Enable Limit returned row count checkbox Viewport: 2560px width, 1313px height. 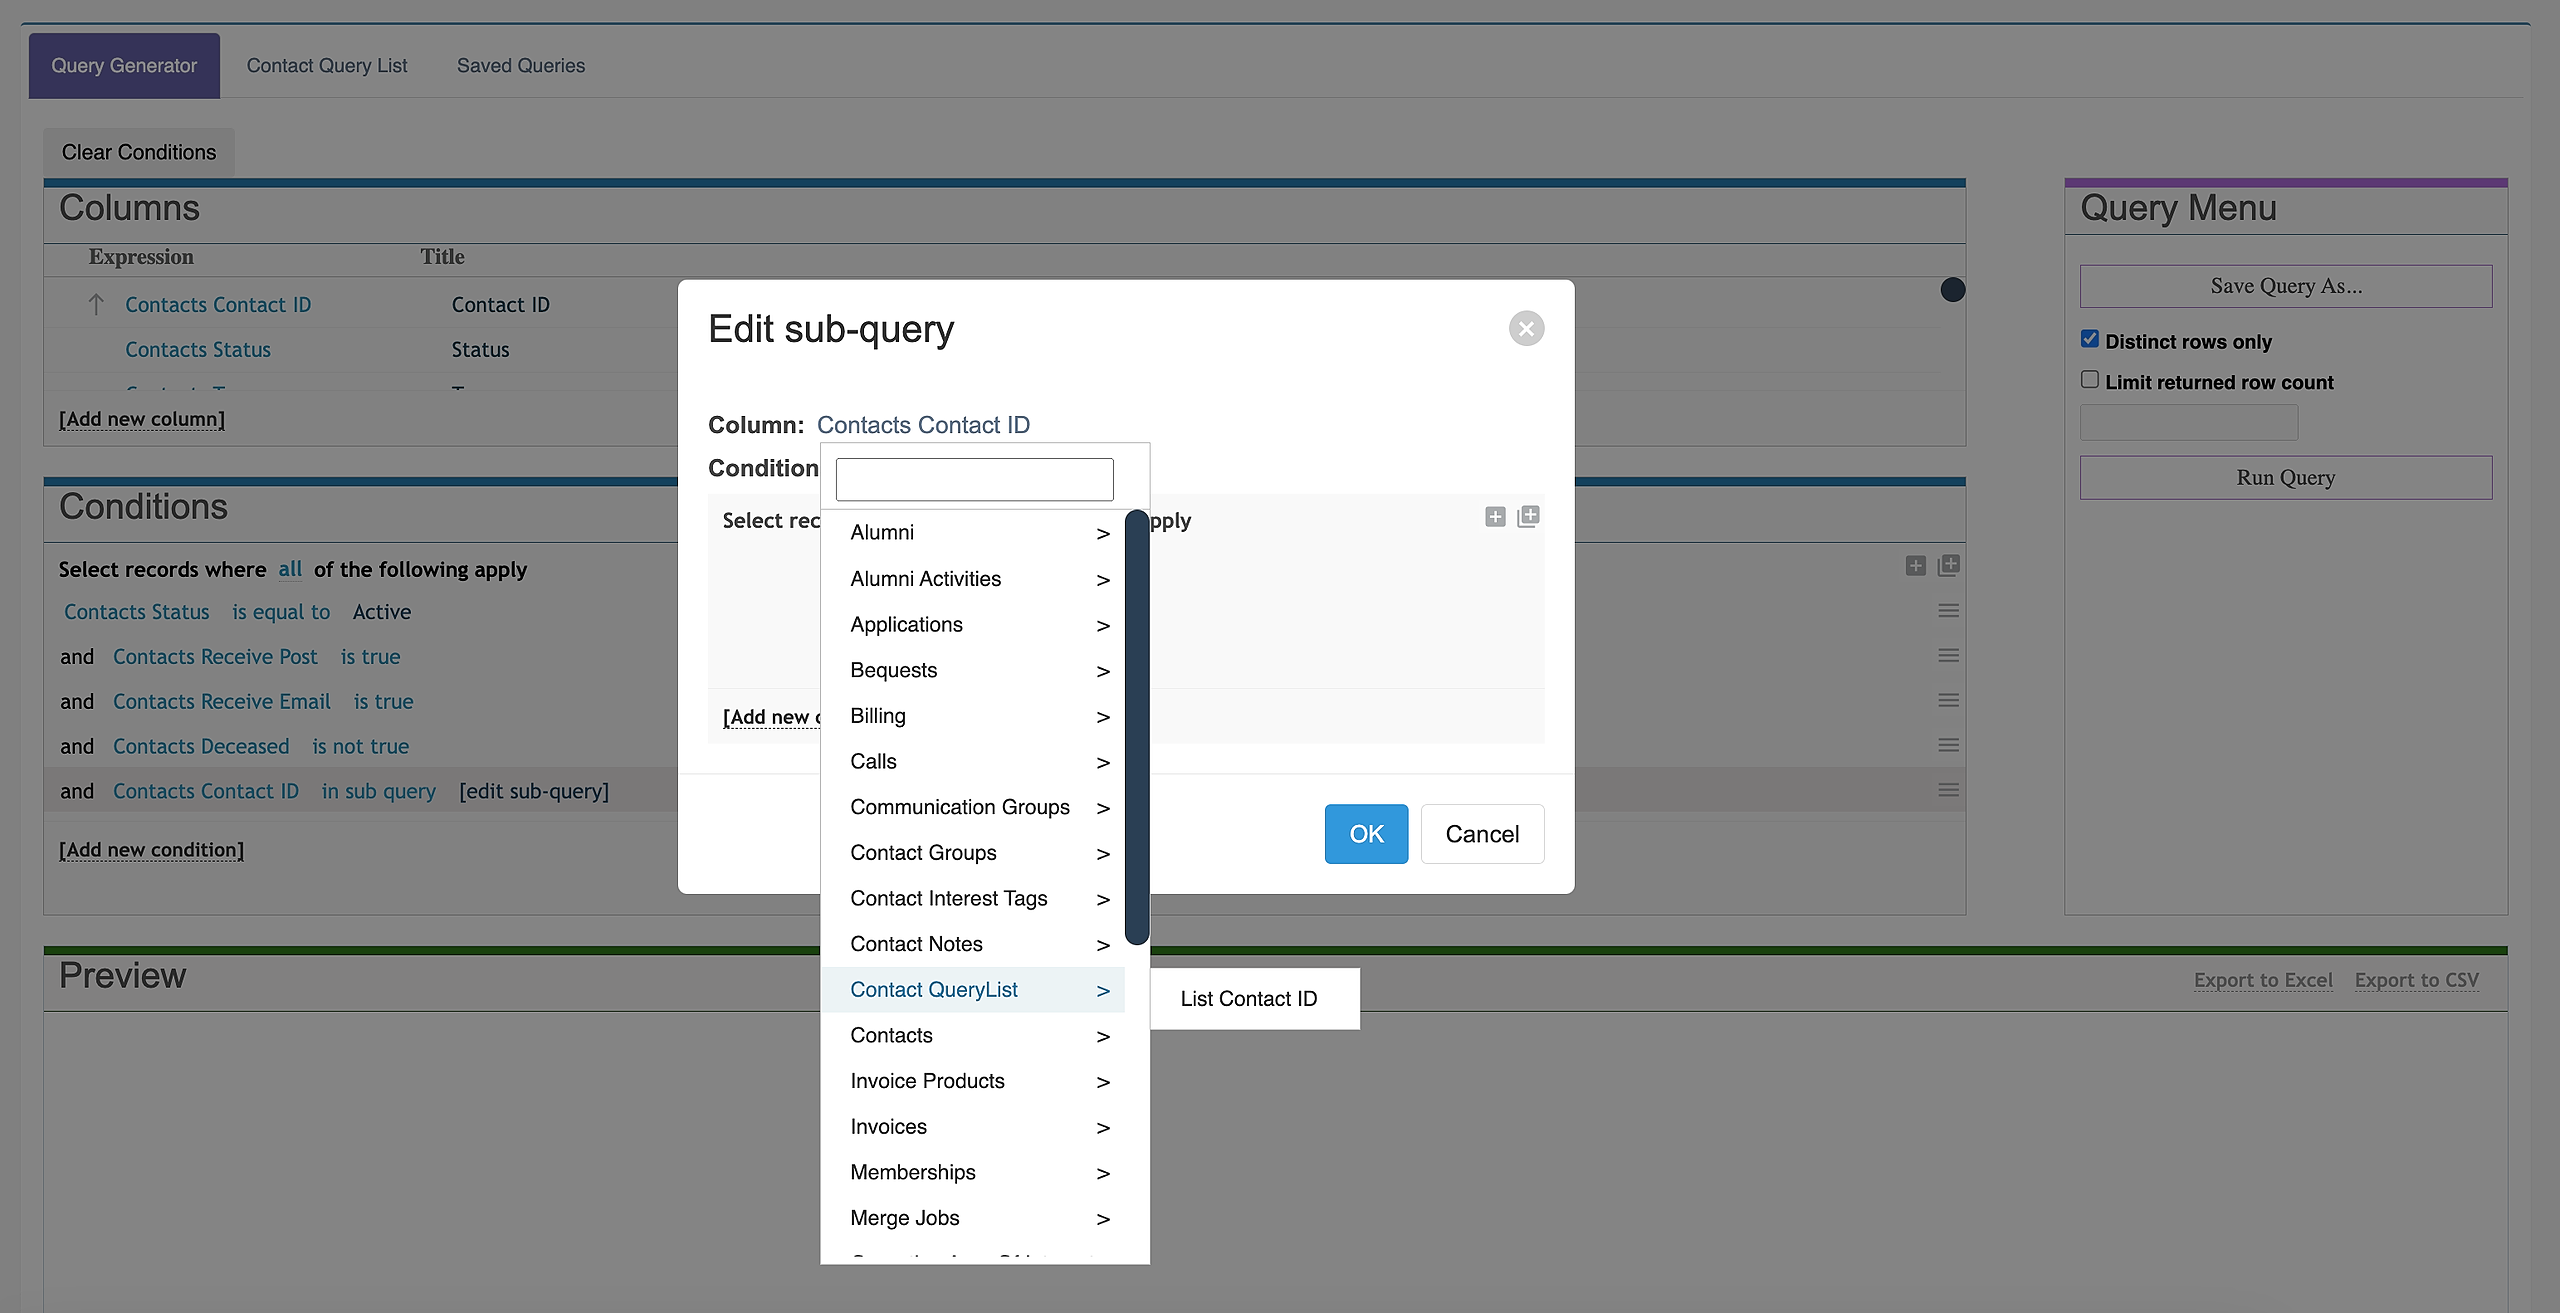[2089, 380]
